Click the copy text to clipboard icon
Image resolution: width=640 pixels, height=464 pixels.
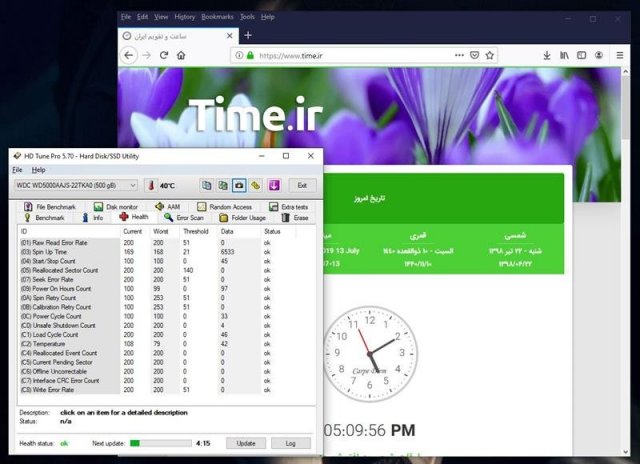[x=207, y=185]
